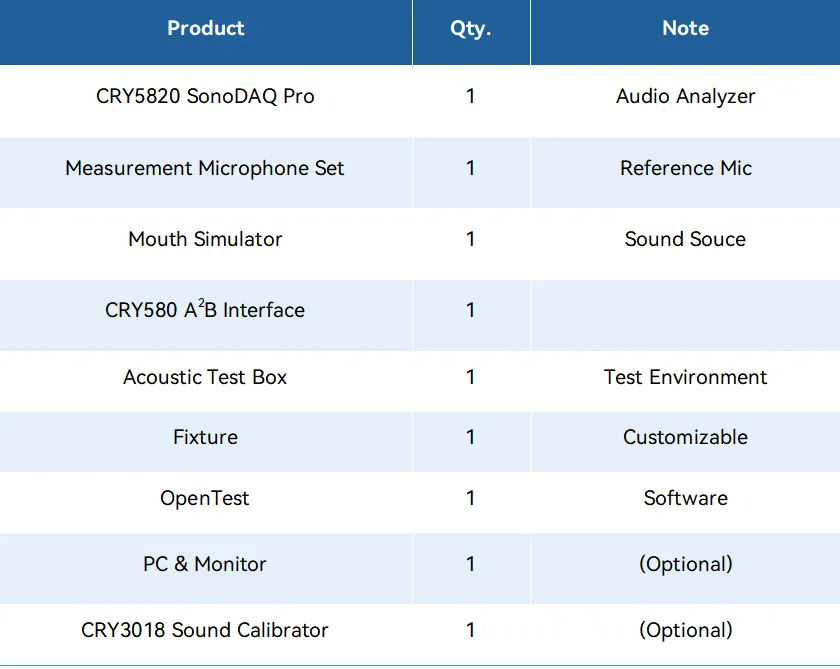Select the Measurement Microphone Set cell

coord(205,168)
